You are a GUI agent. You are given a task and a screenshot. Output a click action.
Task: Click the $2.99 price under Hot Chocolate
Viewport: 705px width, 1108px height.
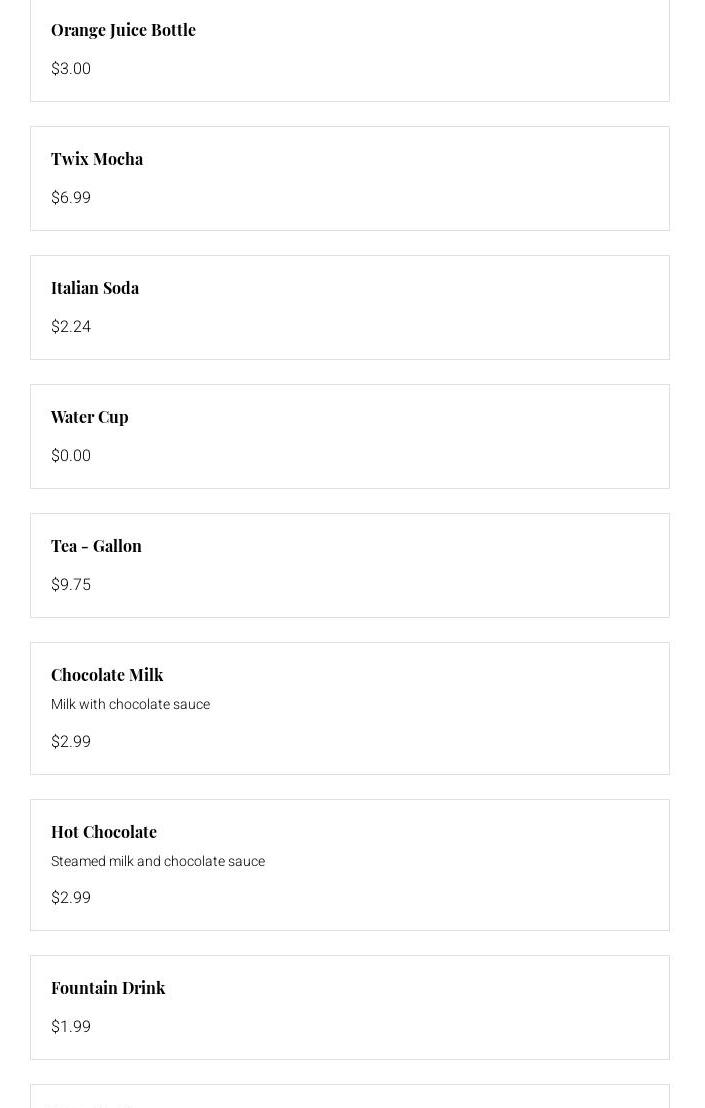71,898
